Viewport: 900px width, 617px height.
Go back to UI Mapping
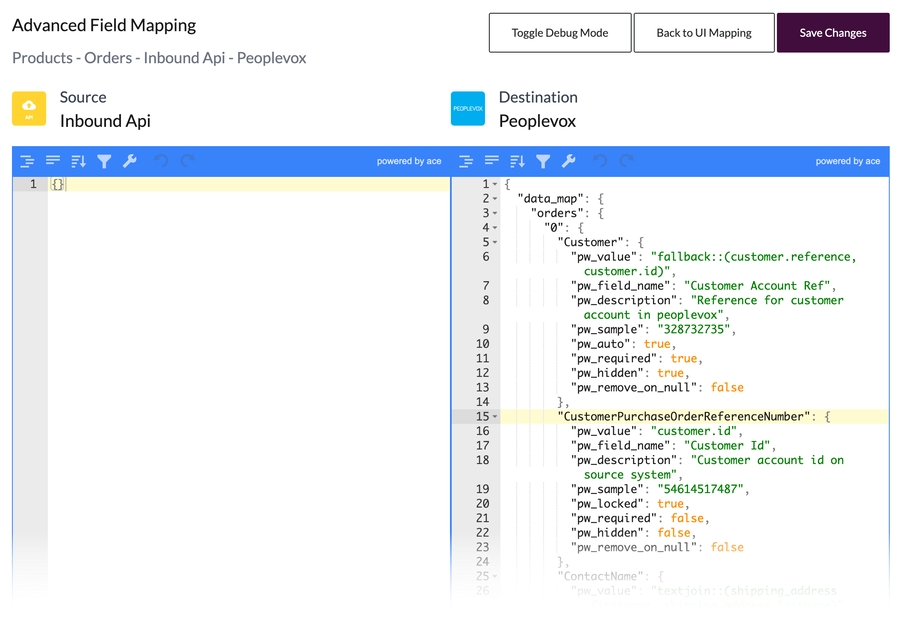(704, 33)
